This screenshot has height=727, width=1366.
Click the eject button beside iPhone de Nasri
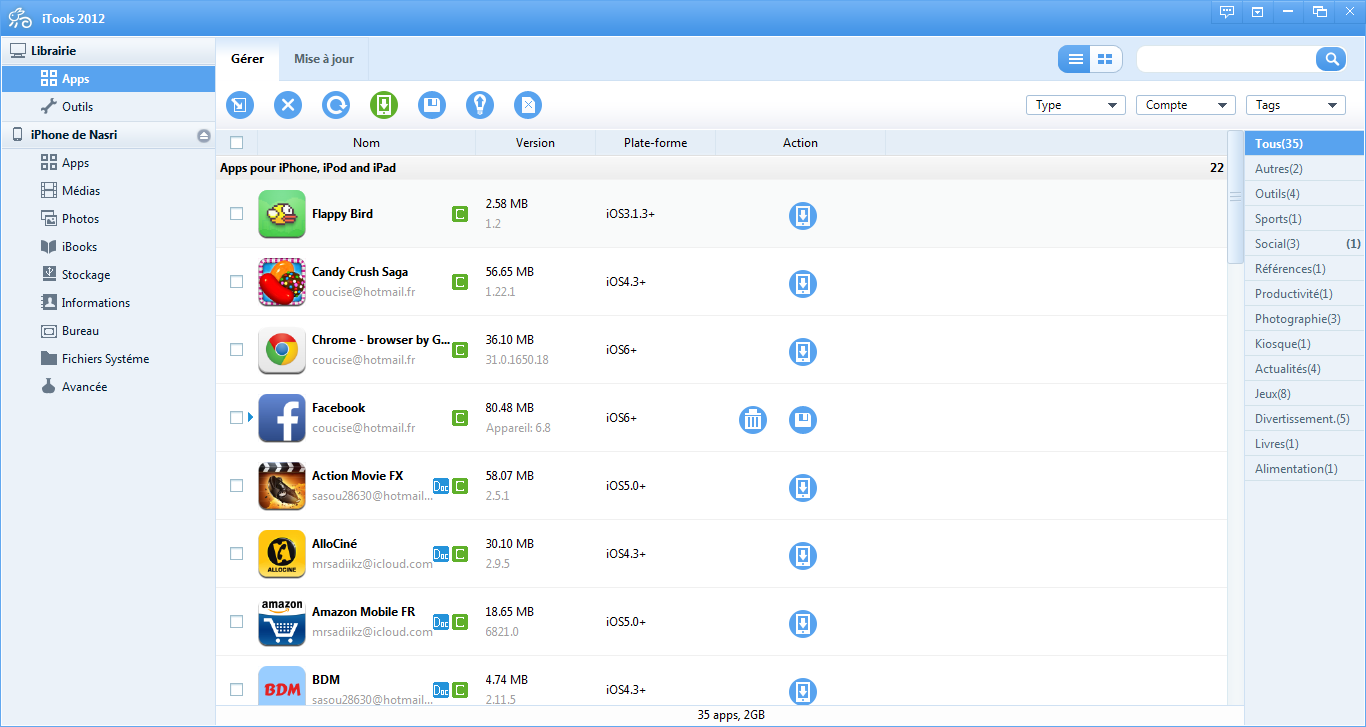point(204,135)
